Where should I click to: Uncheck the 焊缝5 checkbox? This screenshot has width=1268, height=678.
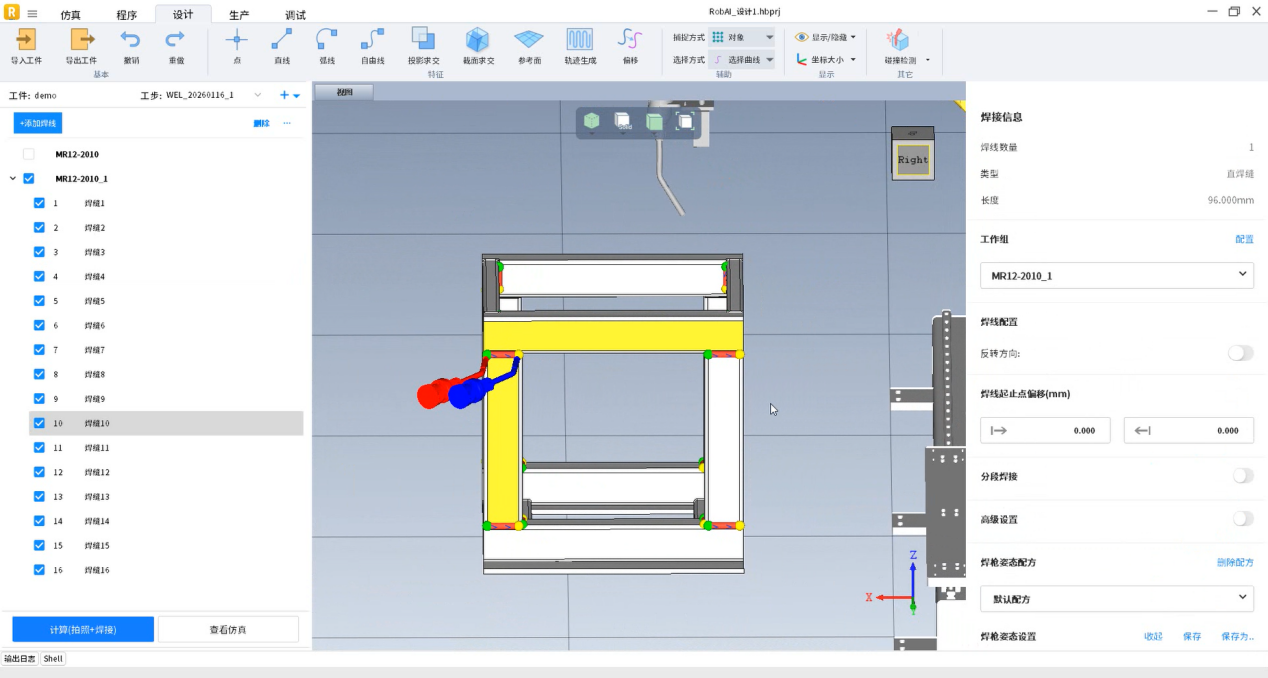point(39,301)
